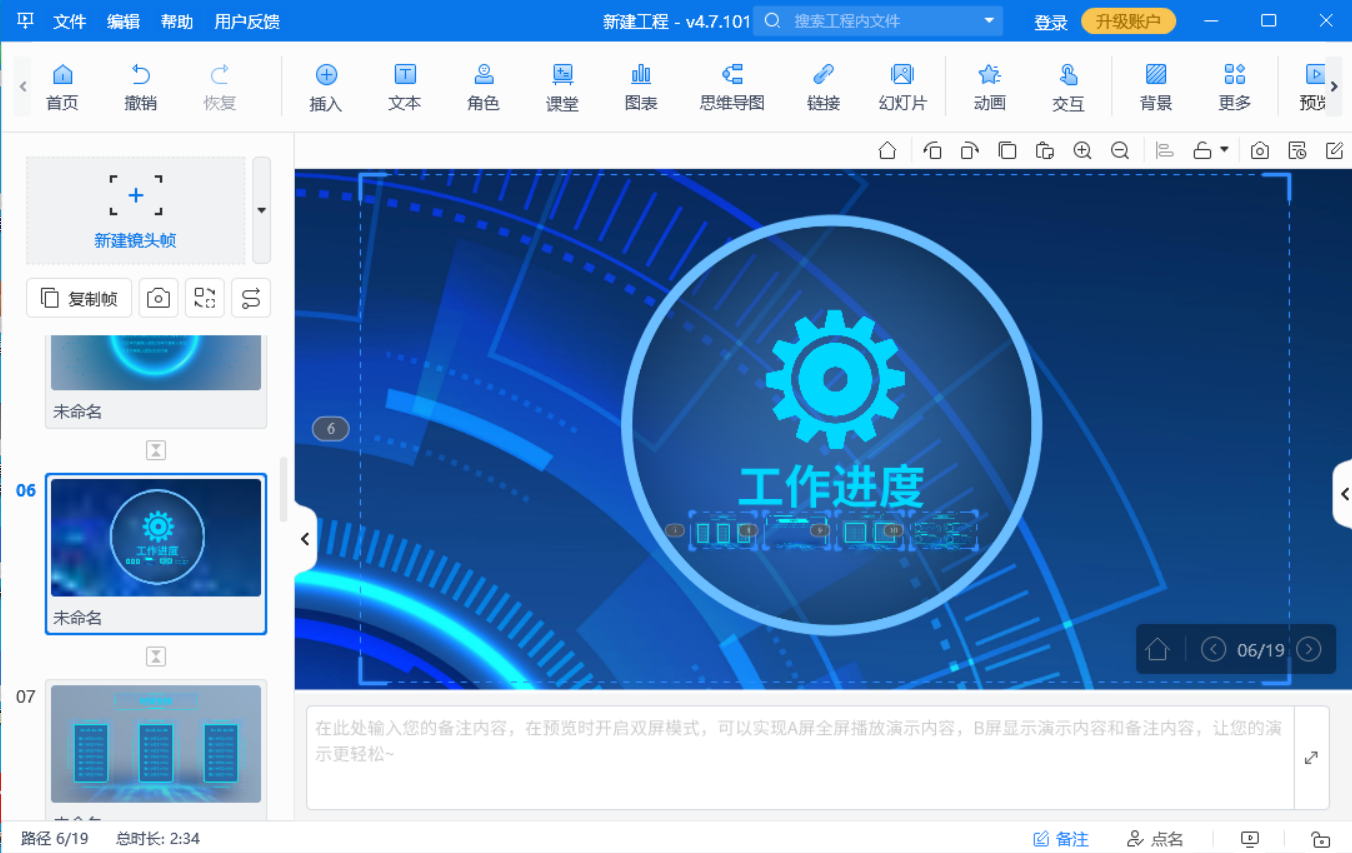Rotate counterclockwise with the canvas toolbar icon
This screenshot has width=1352, height=853.
pos(933,151)
